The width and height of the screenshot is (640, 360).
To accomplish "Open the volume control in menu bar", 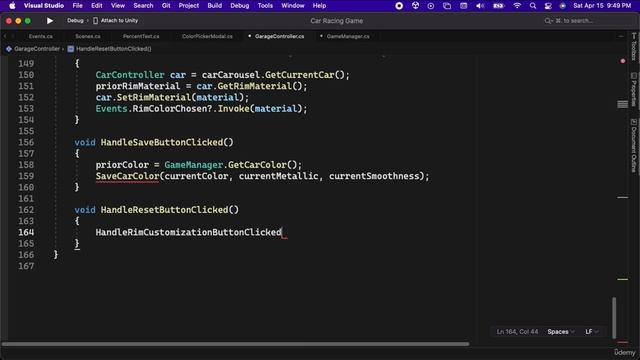I will tap(480, 6).
